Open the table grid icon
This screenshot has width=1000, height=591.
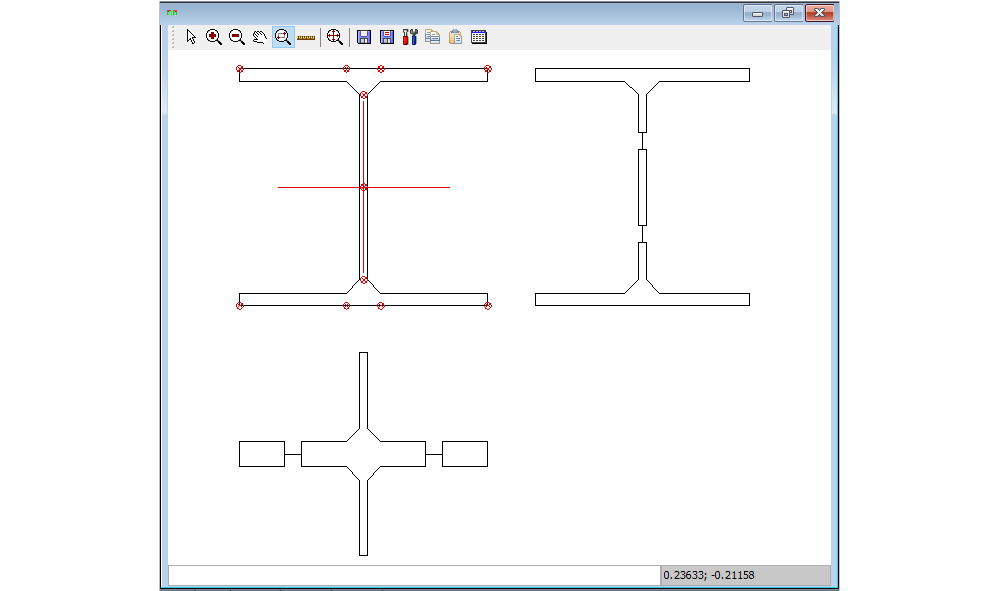coord(479,37)
